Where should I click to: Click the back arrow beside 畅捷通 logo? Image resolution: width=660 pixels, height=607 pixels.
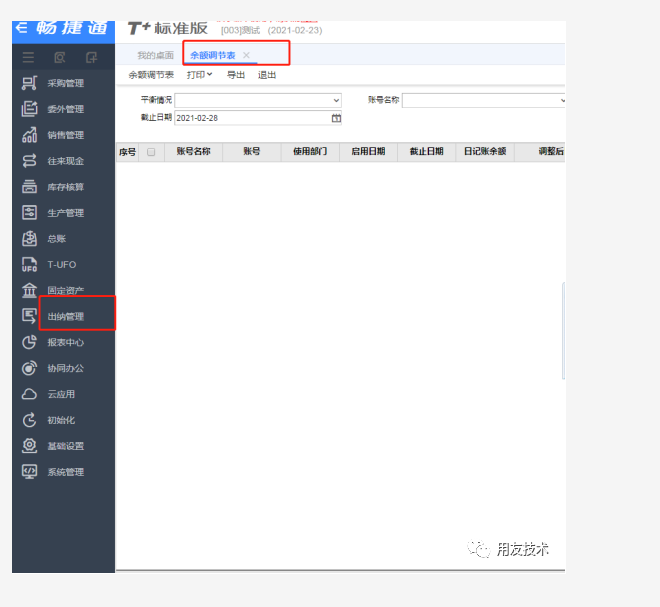[x=21, y=28]
